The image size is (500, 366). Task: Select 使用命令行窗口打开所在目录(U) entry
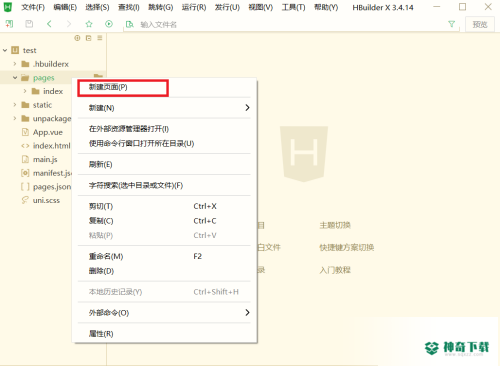[164, 144]
